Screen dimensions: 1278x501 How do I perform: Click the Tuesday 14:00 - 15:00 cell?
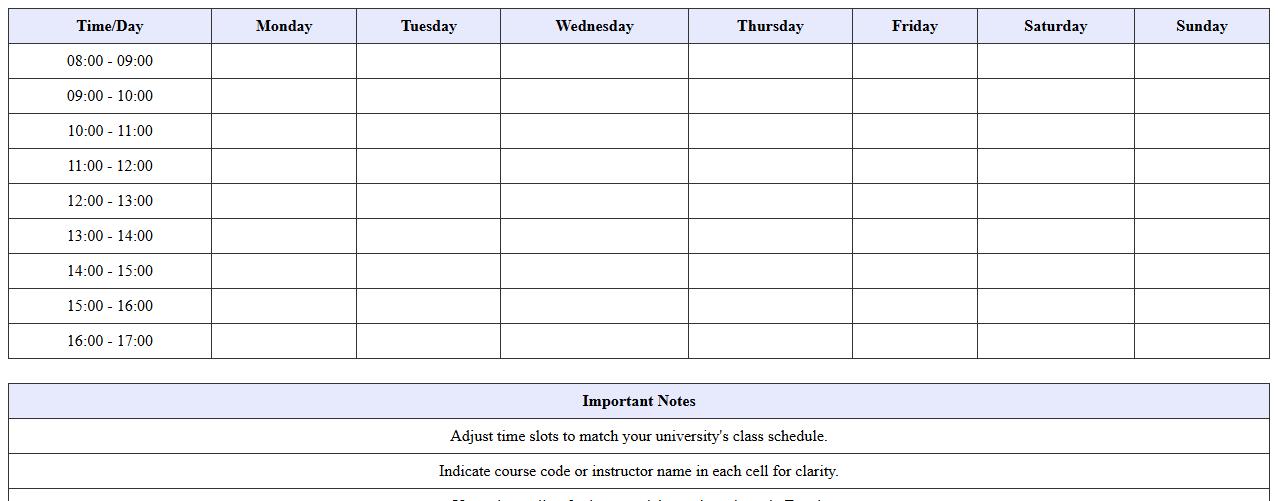[428, 271]
